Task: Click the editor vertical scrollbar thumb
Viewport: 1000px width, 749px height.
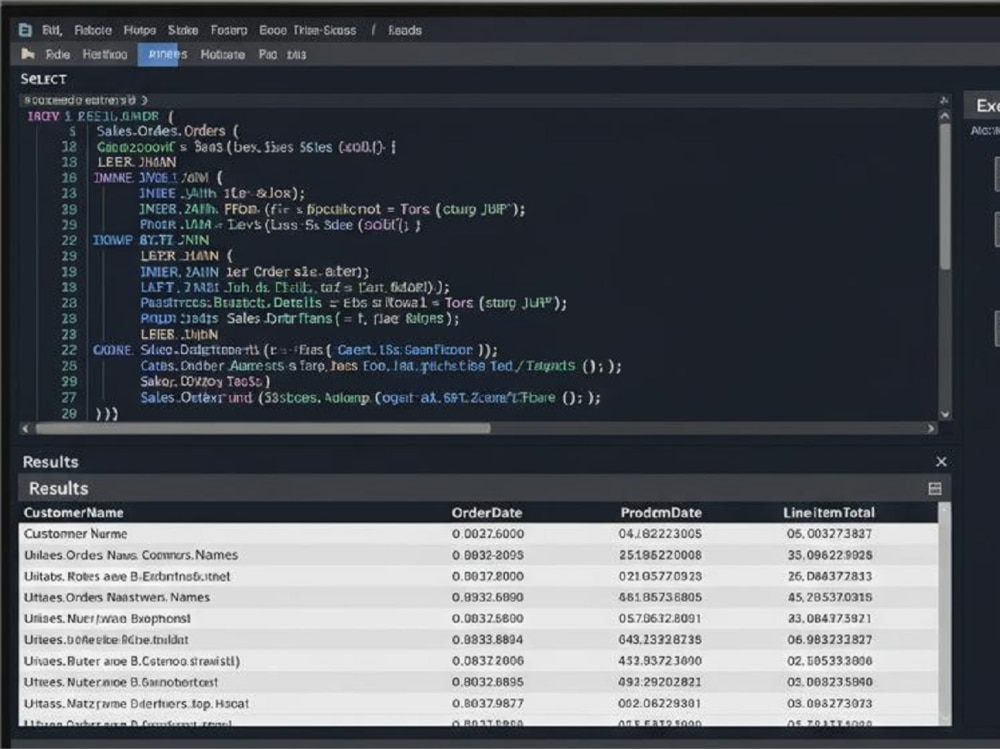Action: (x=945, y=197)
